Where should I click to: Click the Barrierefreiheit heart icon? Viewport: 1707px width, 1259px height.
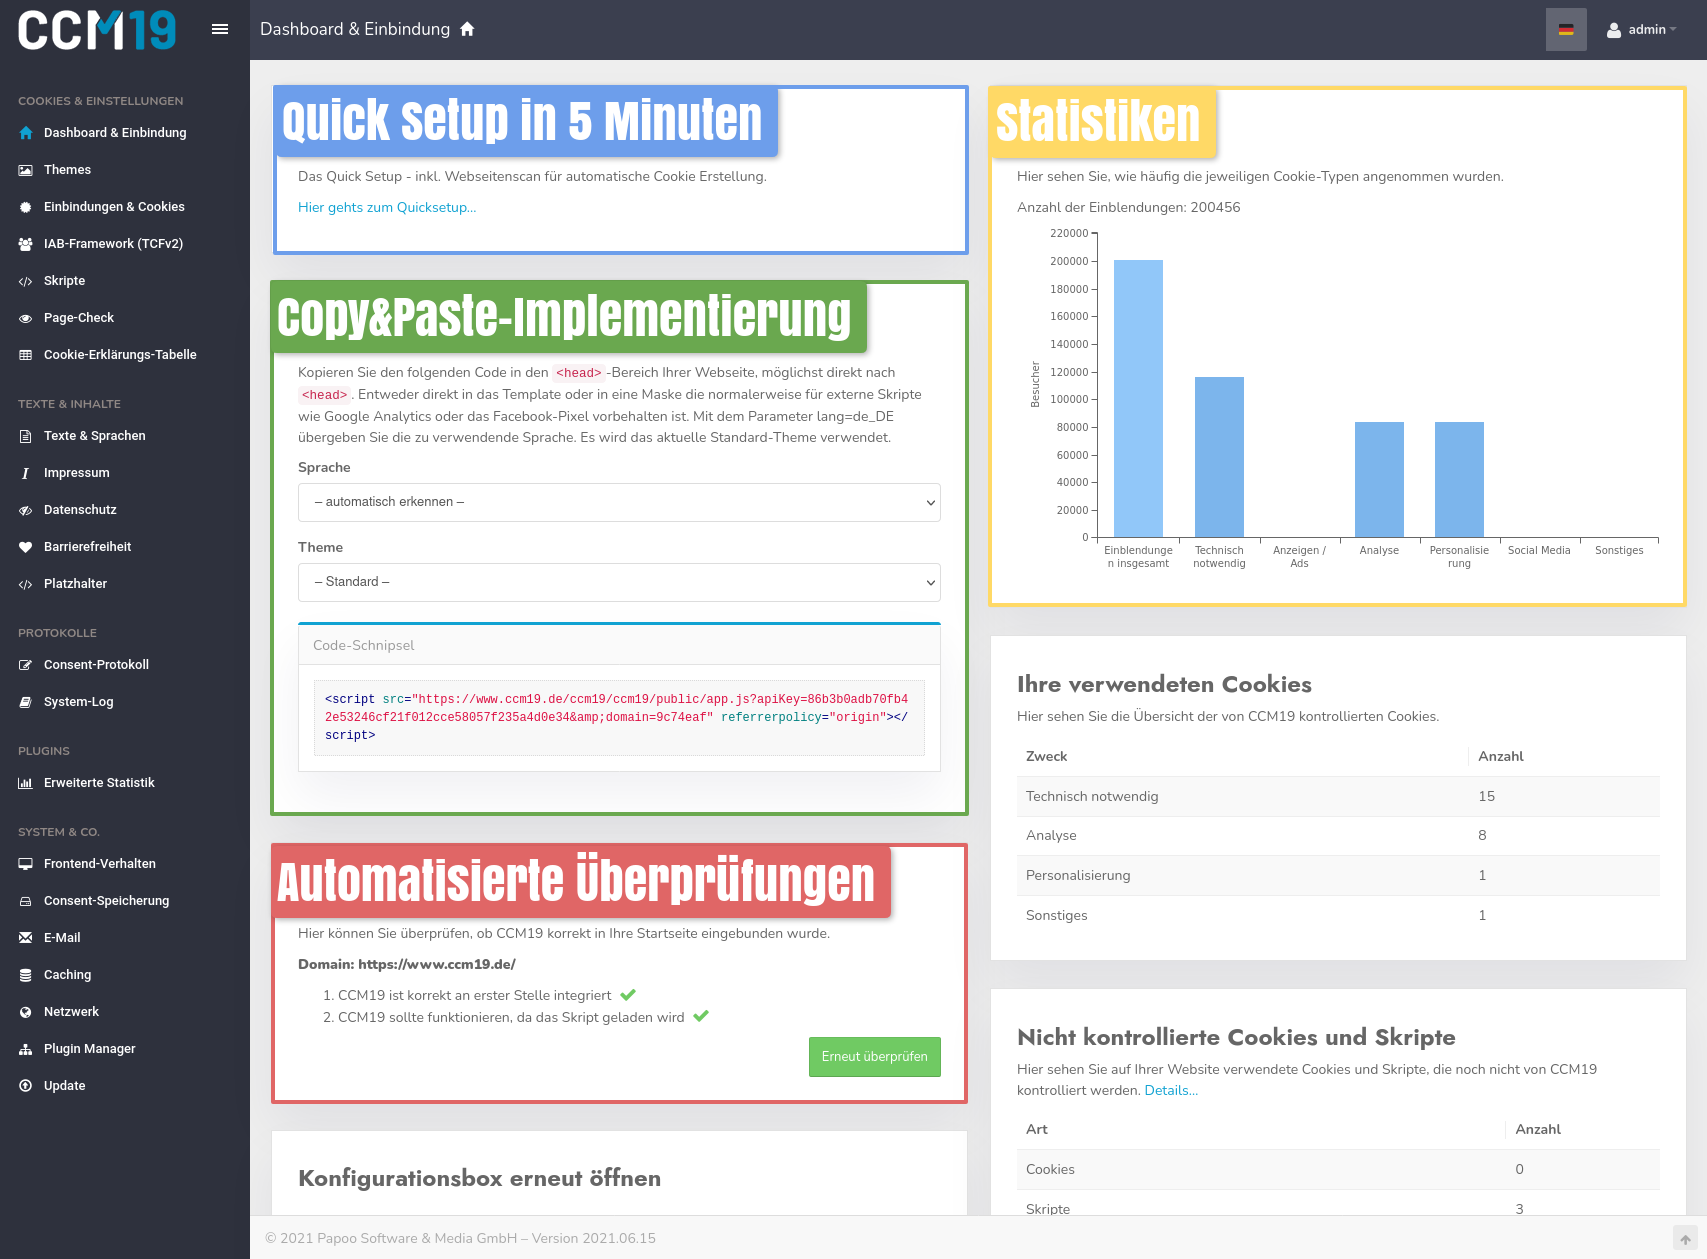[x=26, y=547]
